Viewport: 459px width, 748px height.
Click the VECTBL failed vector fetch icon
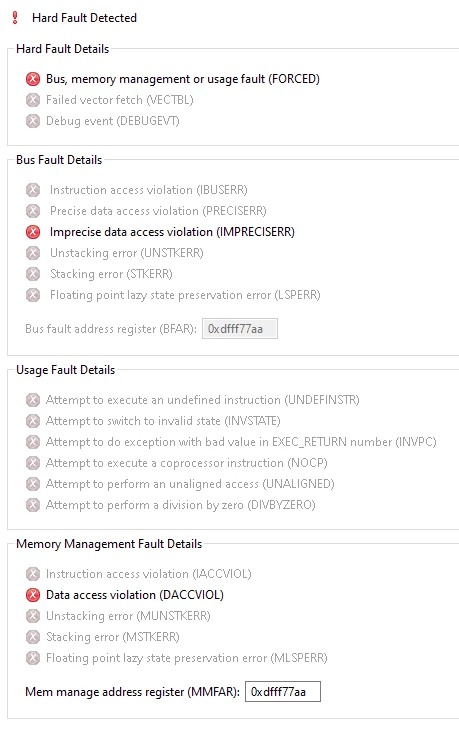[x=33, y=100]
